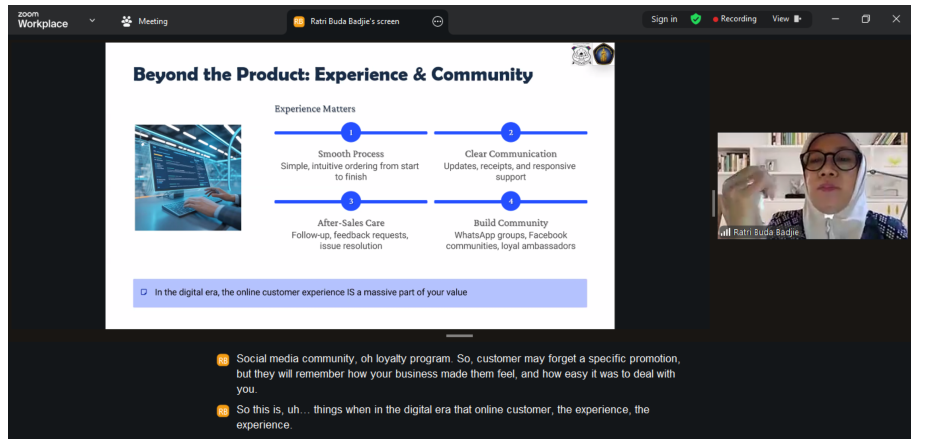Click the green encryption shield icon

pyautogui.click(x=696, y=19)
